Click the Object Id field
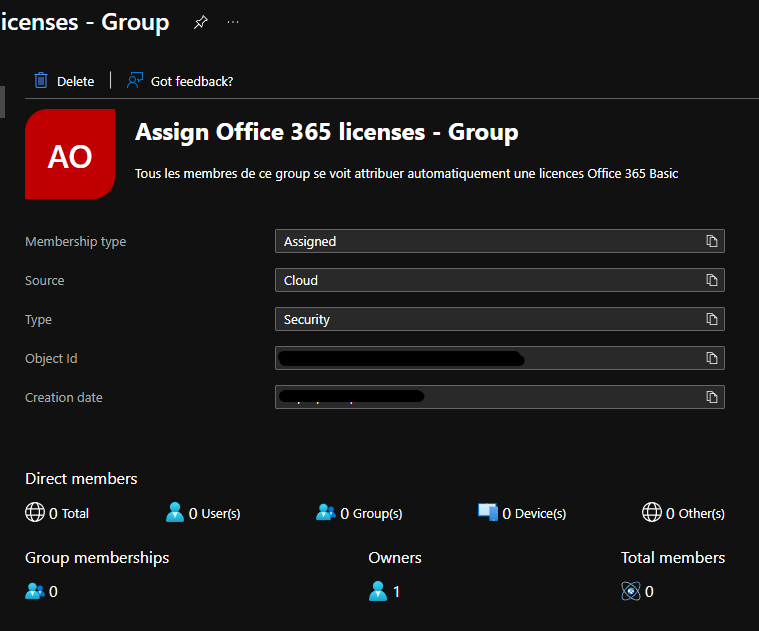 click(x=500, y=358)
